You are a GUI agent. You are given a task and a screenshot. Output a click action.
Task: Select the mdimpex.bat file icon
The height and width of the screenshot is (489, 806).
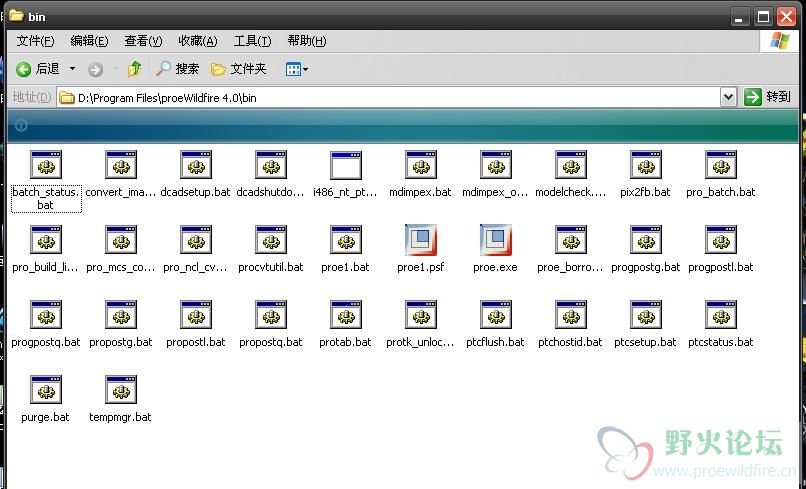[x=421, y=165]
